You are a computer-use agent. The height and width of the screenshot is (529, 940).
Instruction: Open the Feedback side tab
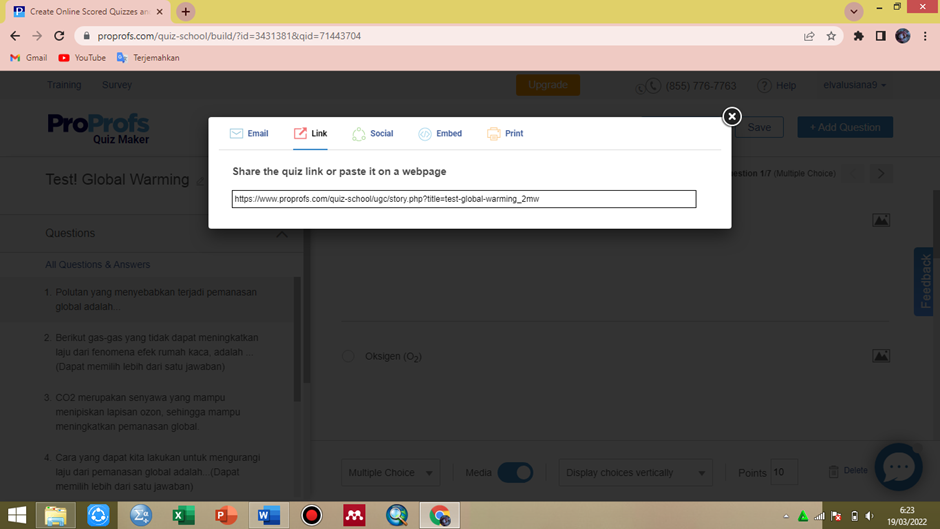point(924,281)
